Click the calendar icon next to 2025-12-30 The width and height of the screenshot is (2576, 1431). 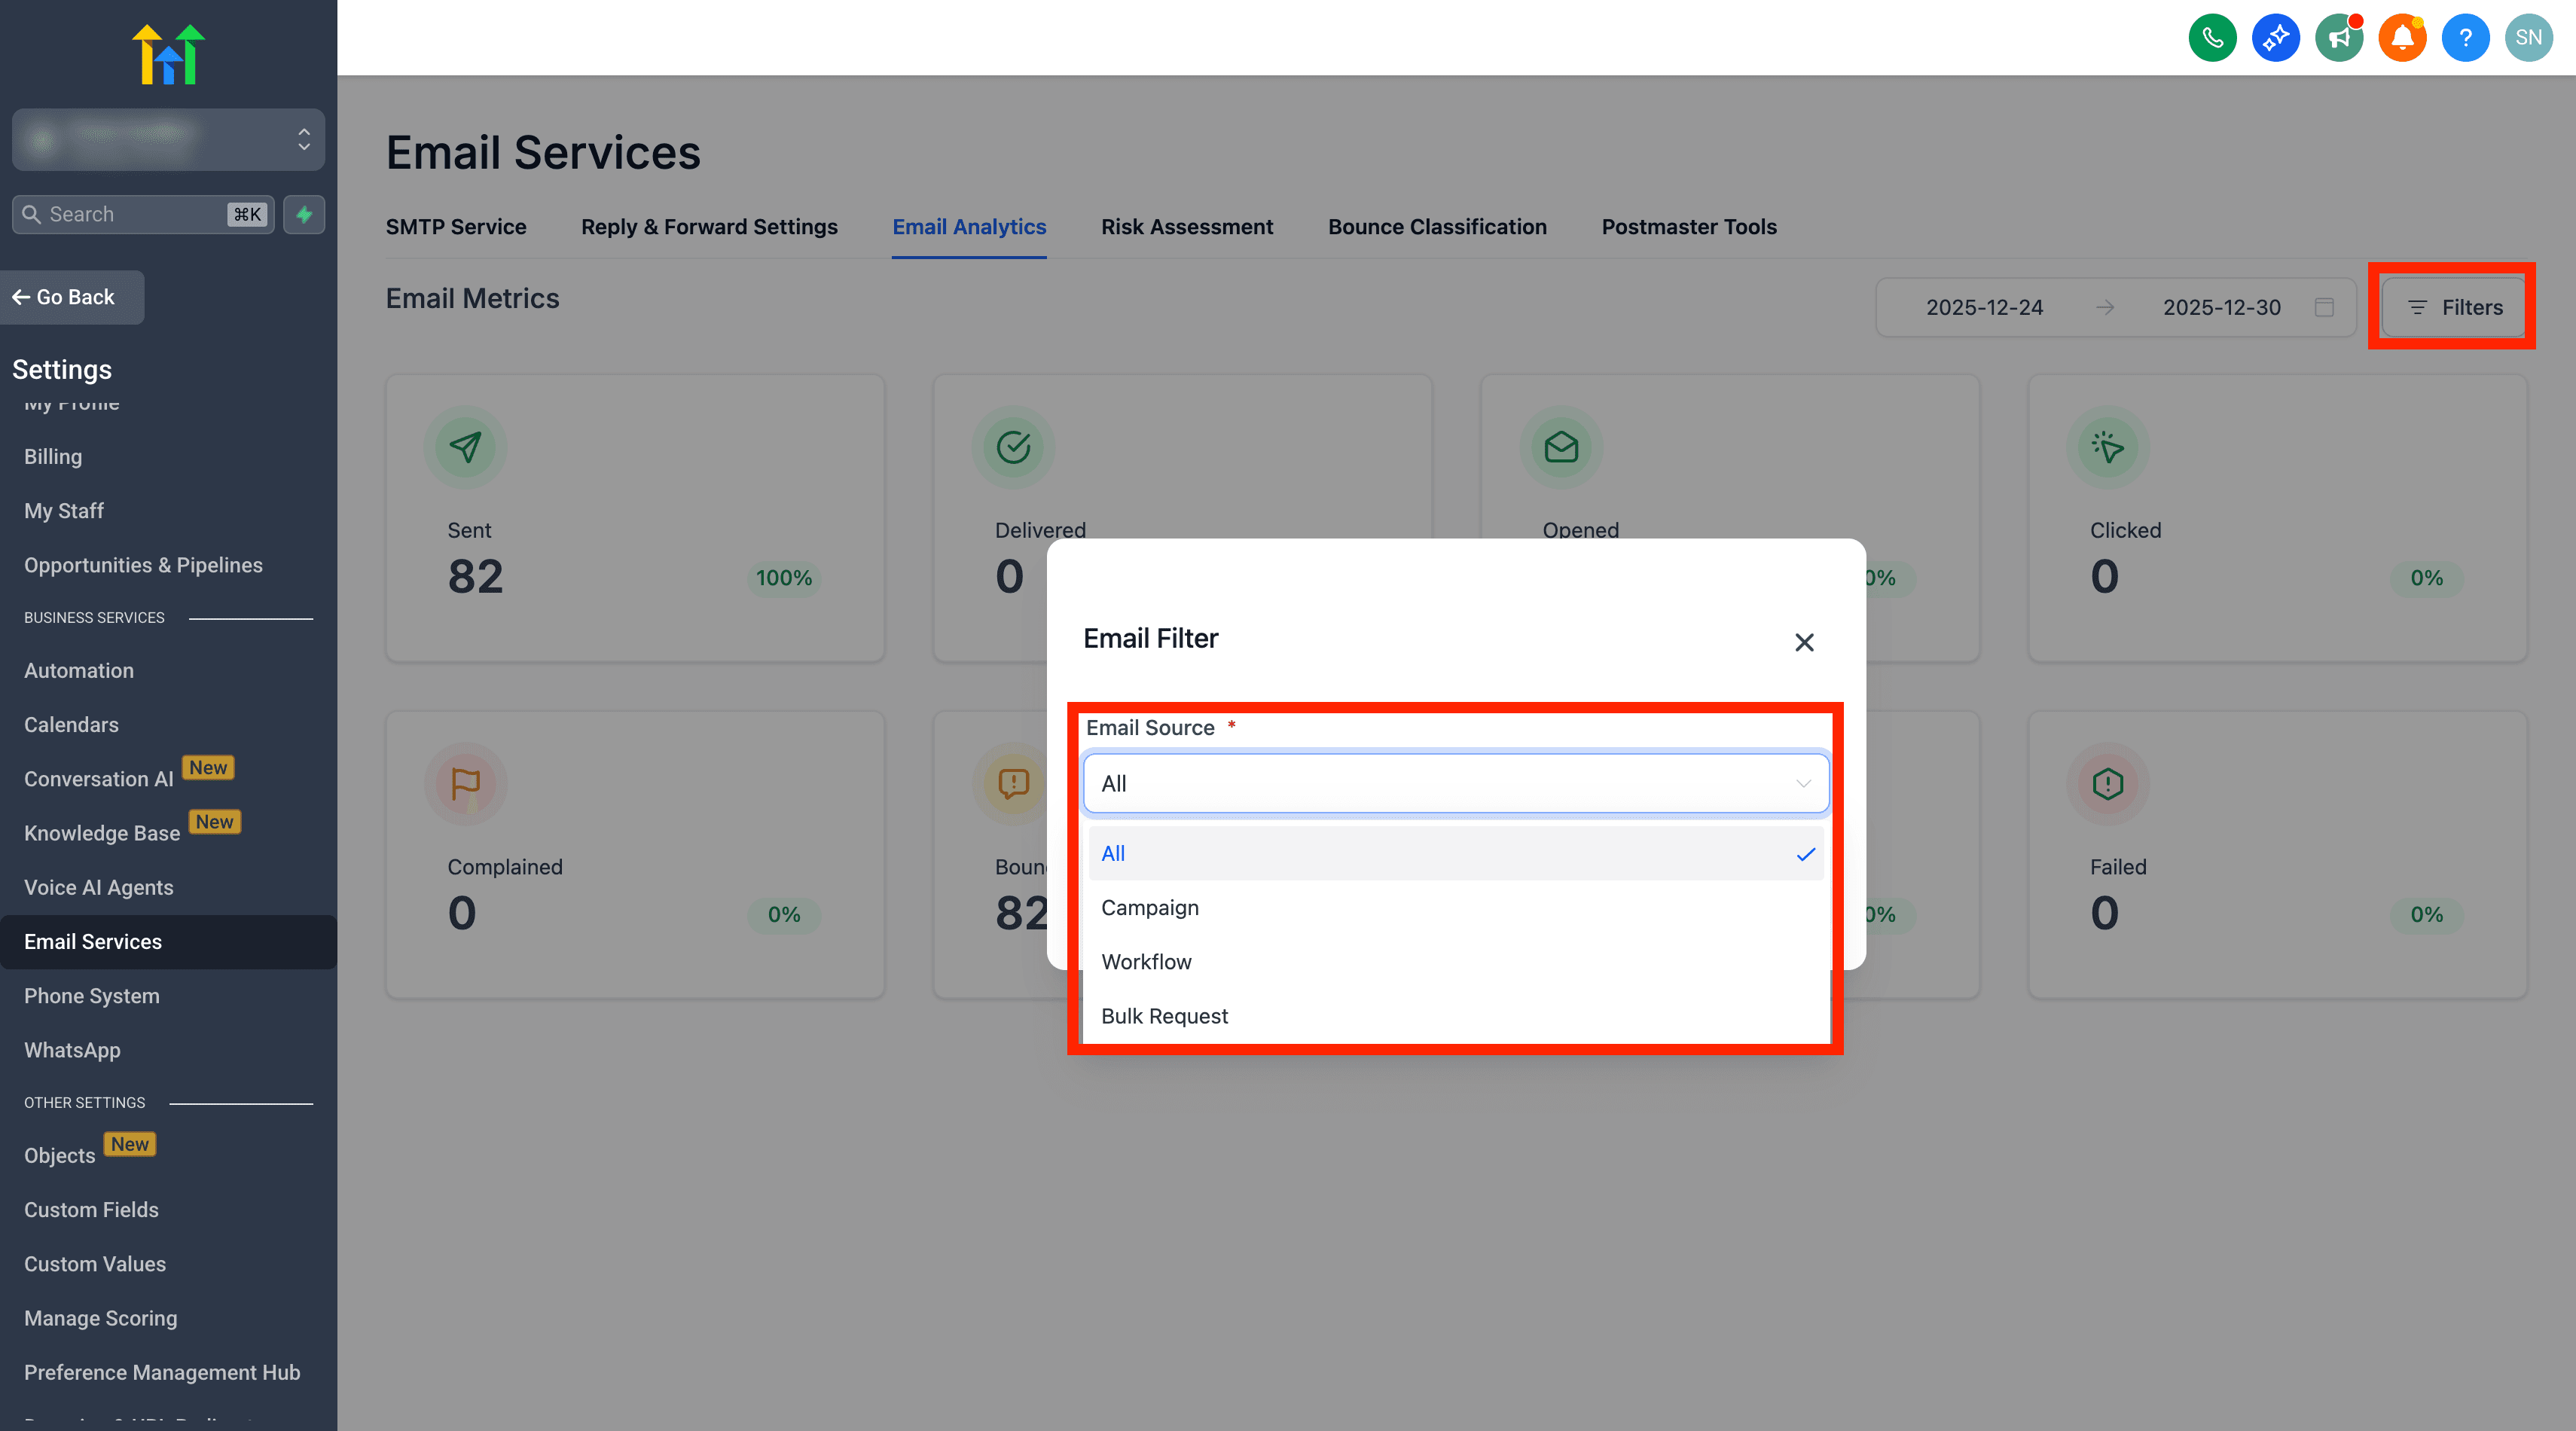(2325, 307)
